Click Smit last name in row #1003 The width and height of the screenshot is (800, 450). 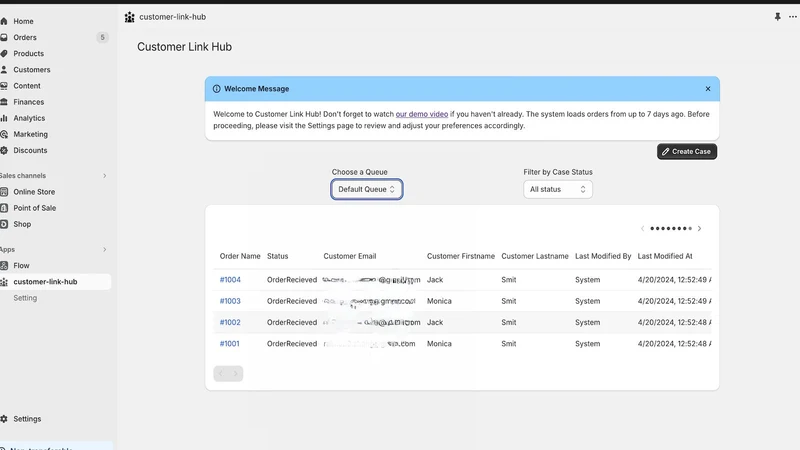tap(509, 301)
